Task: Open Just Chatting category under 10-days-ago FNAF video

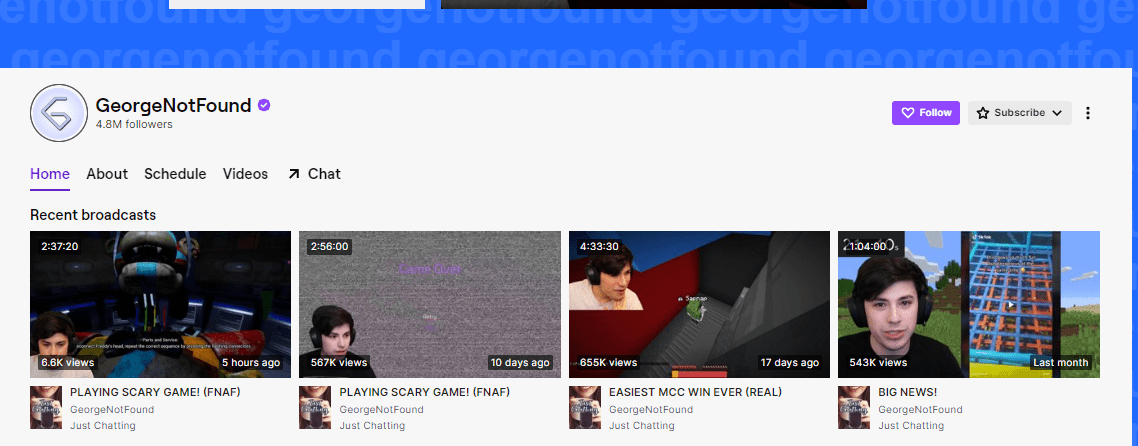Action: click(x=372, y=426)
